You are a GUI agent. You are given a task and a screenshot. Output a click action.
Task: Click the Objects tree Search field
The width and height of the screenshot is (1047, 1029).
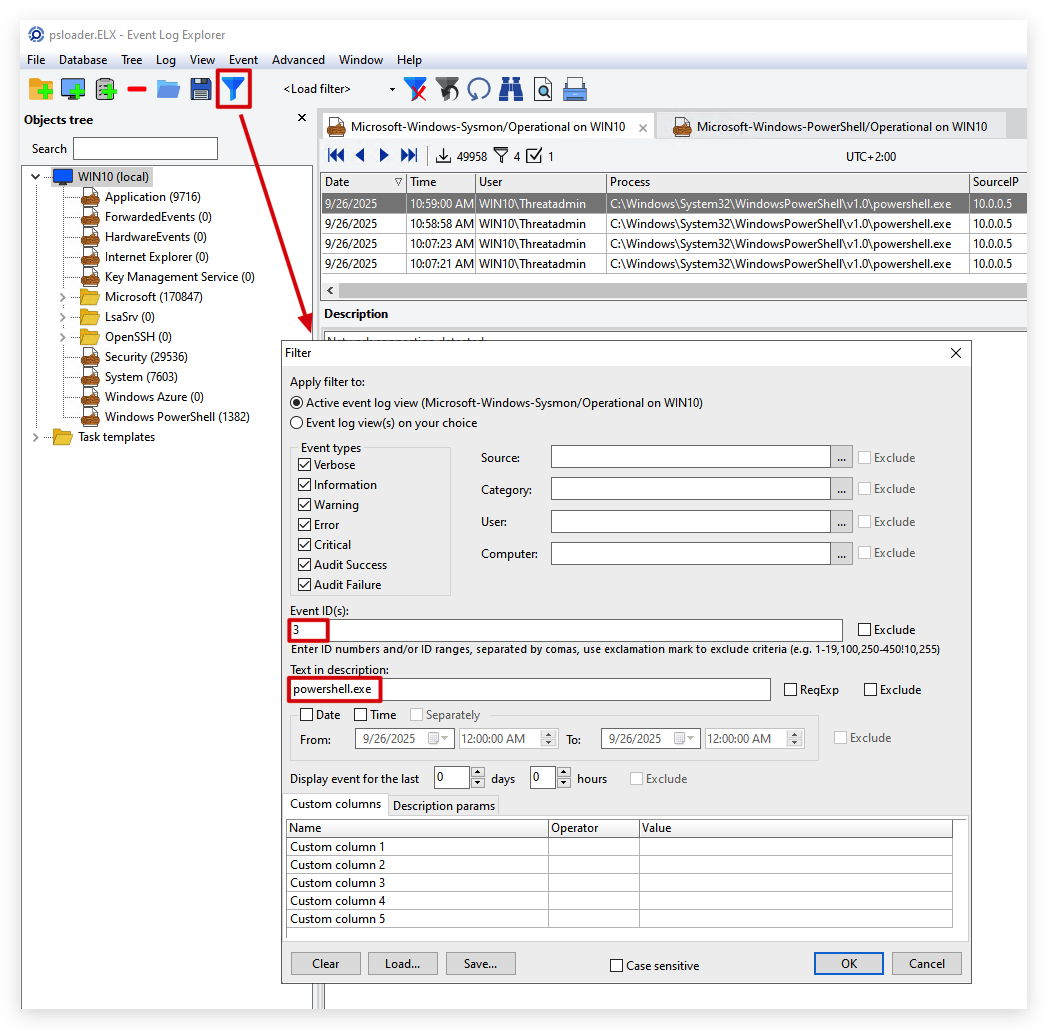pos(146,148)
